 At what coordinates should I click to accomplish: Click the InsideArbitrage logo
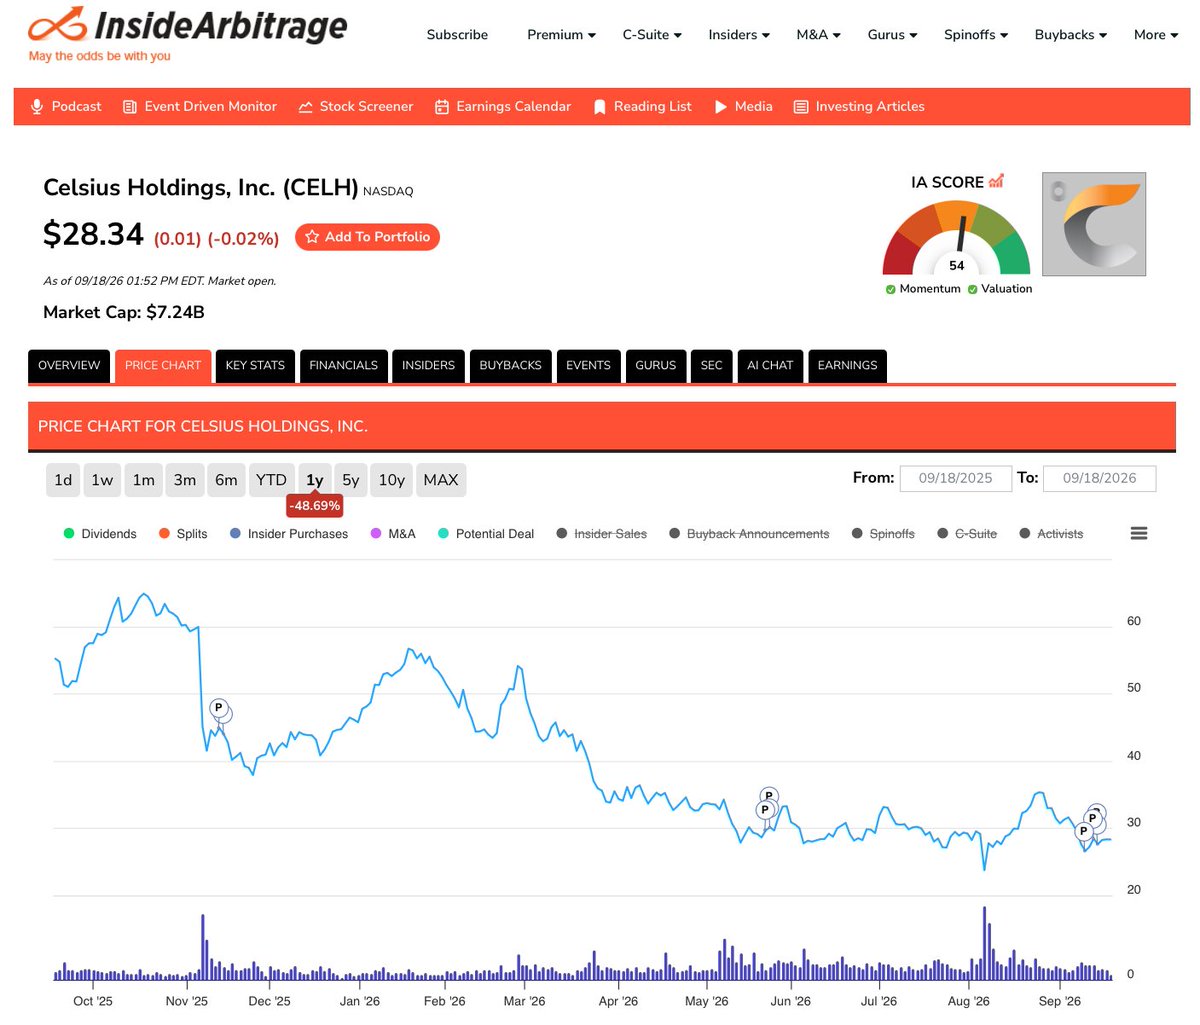coord(188,35)
